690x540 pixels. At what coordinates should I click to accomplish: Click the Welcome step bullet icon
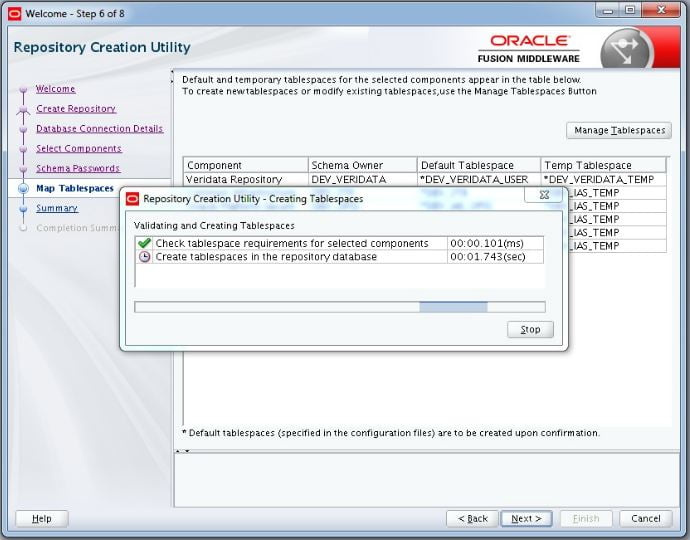pyautogui.click(x=23, y=89)
